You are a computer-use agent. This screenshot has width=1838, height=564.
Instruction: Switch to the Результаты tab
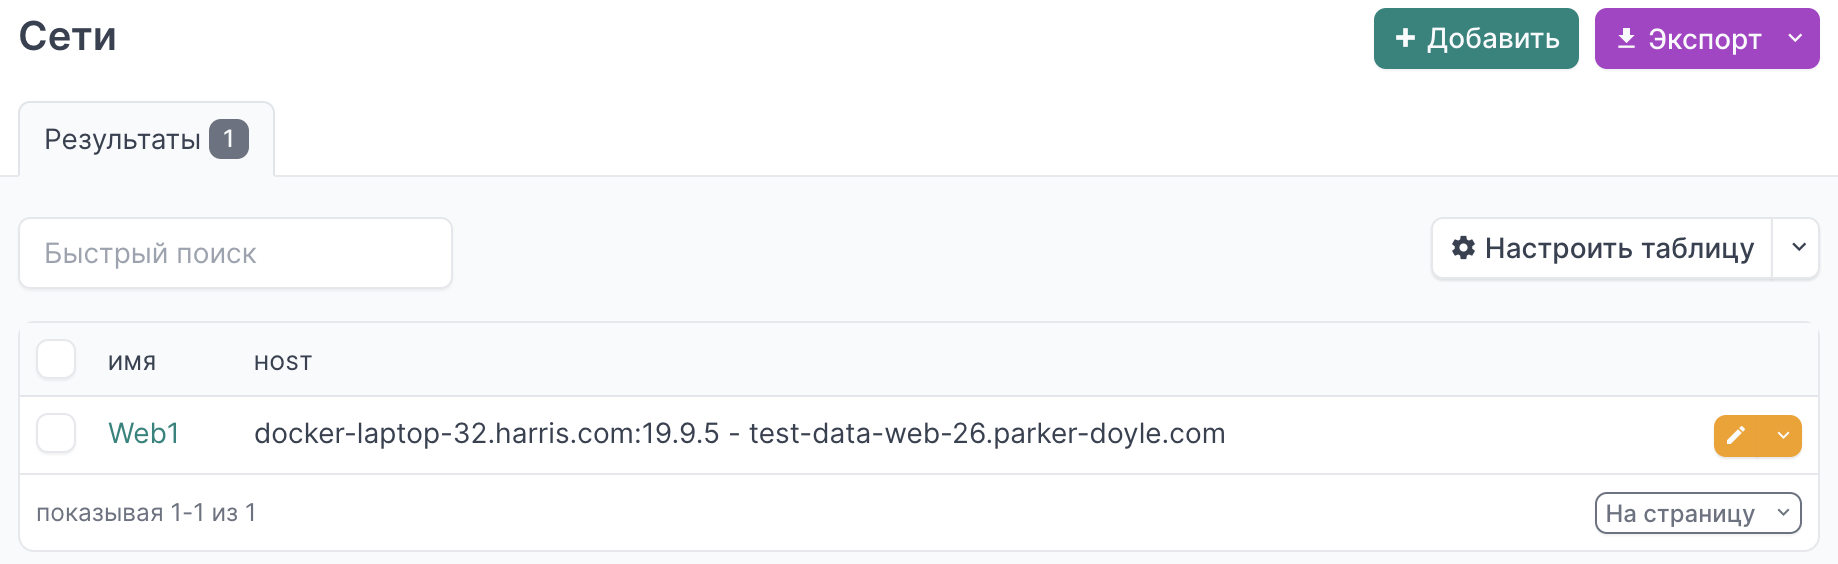point(123,139)
